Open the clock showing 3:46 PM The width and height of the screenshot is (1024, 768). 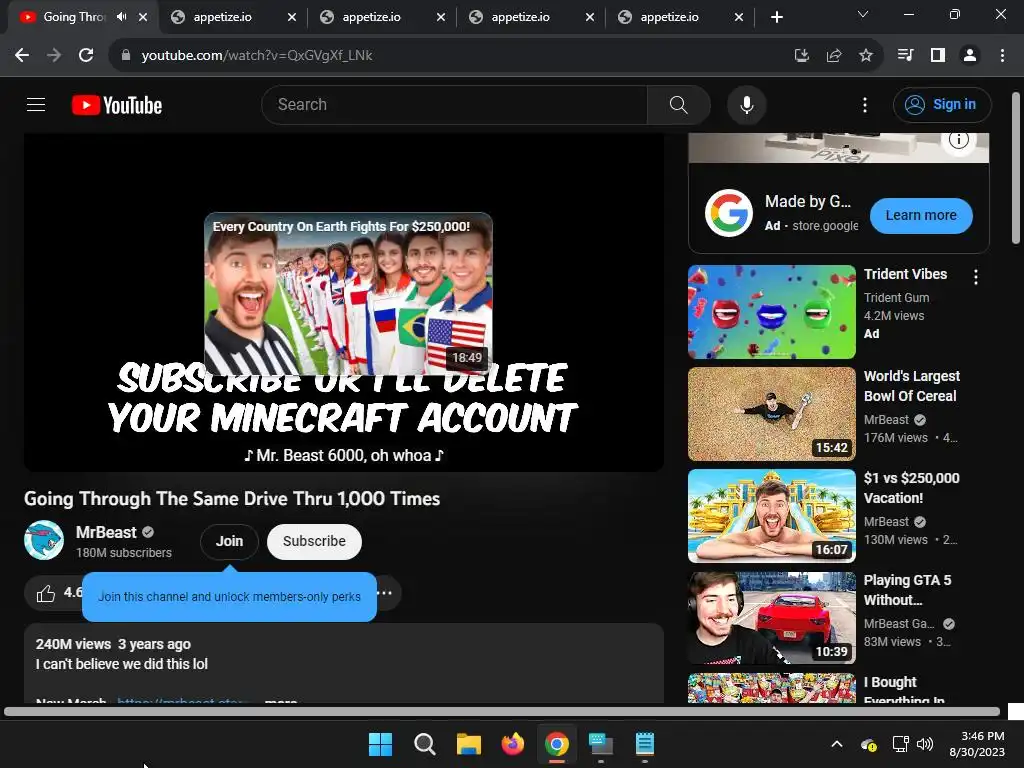coord(977,744)
